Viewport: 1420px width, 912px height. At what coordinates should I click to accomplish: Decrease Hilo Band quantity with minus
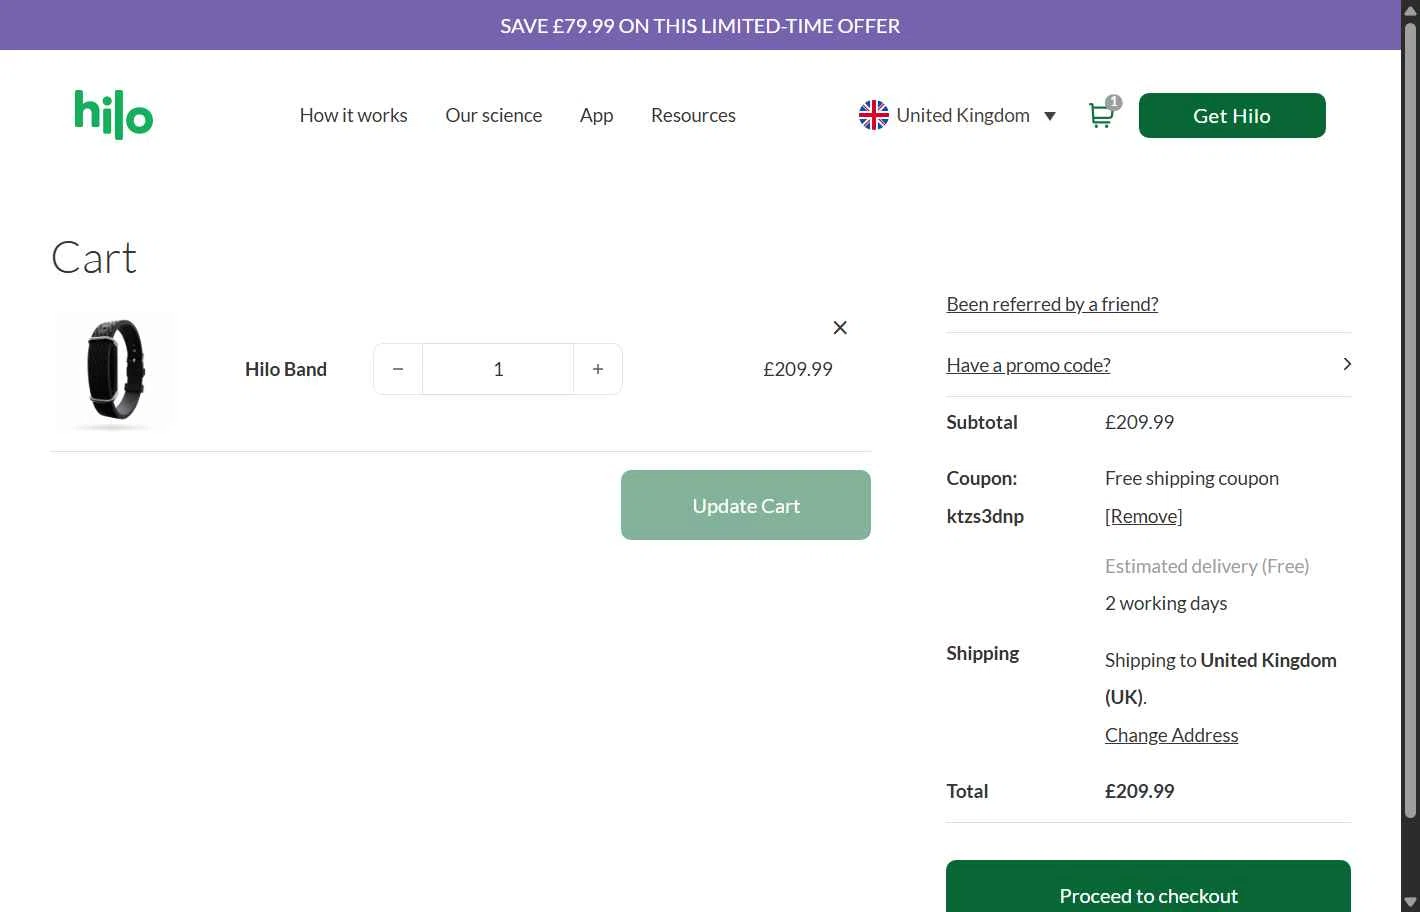pyautogui.click(x=398, y=369)
